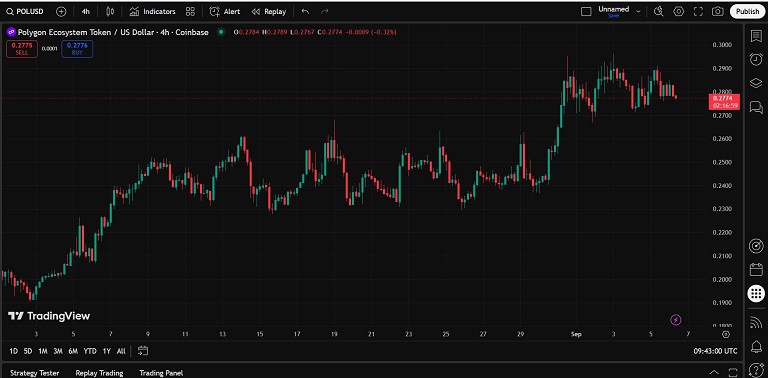Set date range to All
The height and width of the screenshot is (378, 768).
(x=121, y=351)
